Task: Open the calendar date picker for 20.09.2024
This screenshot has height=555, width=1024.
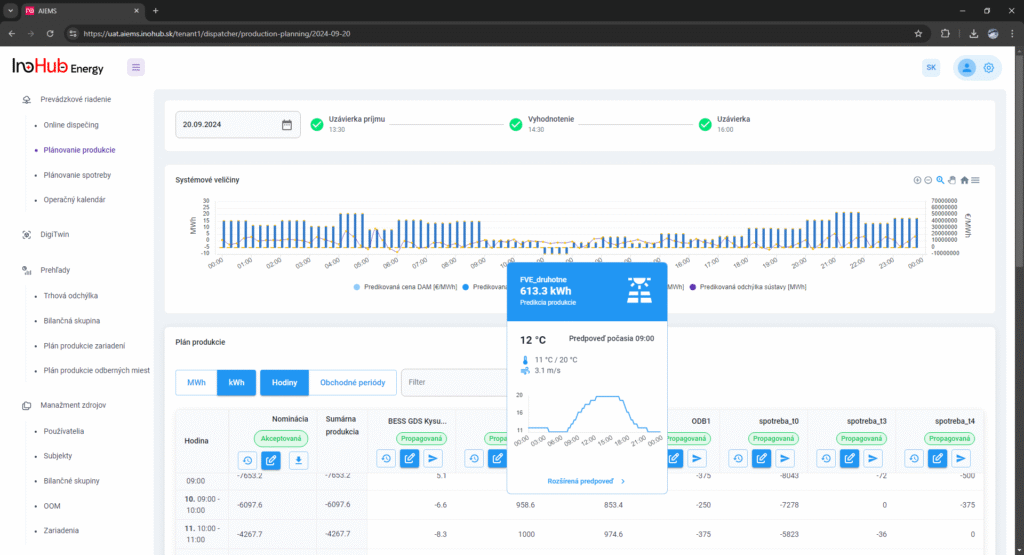Action: click(x=286, y=125)
